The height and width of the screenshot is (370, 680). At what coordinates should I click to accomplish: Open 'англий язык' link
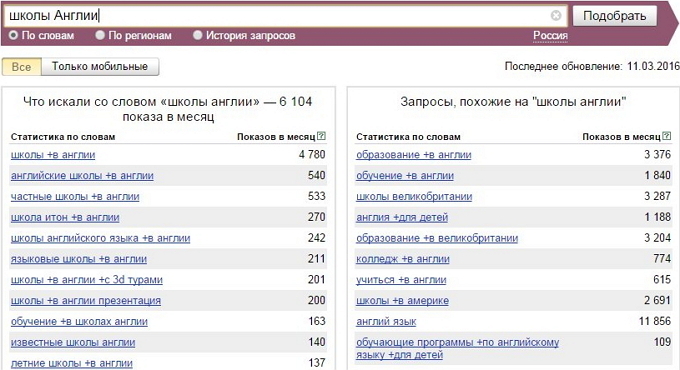[386, 321]
